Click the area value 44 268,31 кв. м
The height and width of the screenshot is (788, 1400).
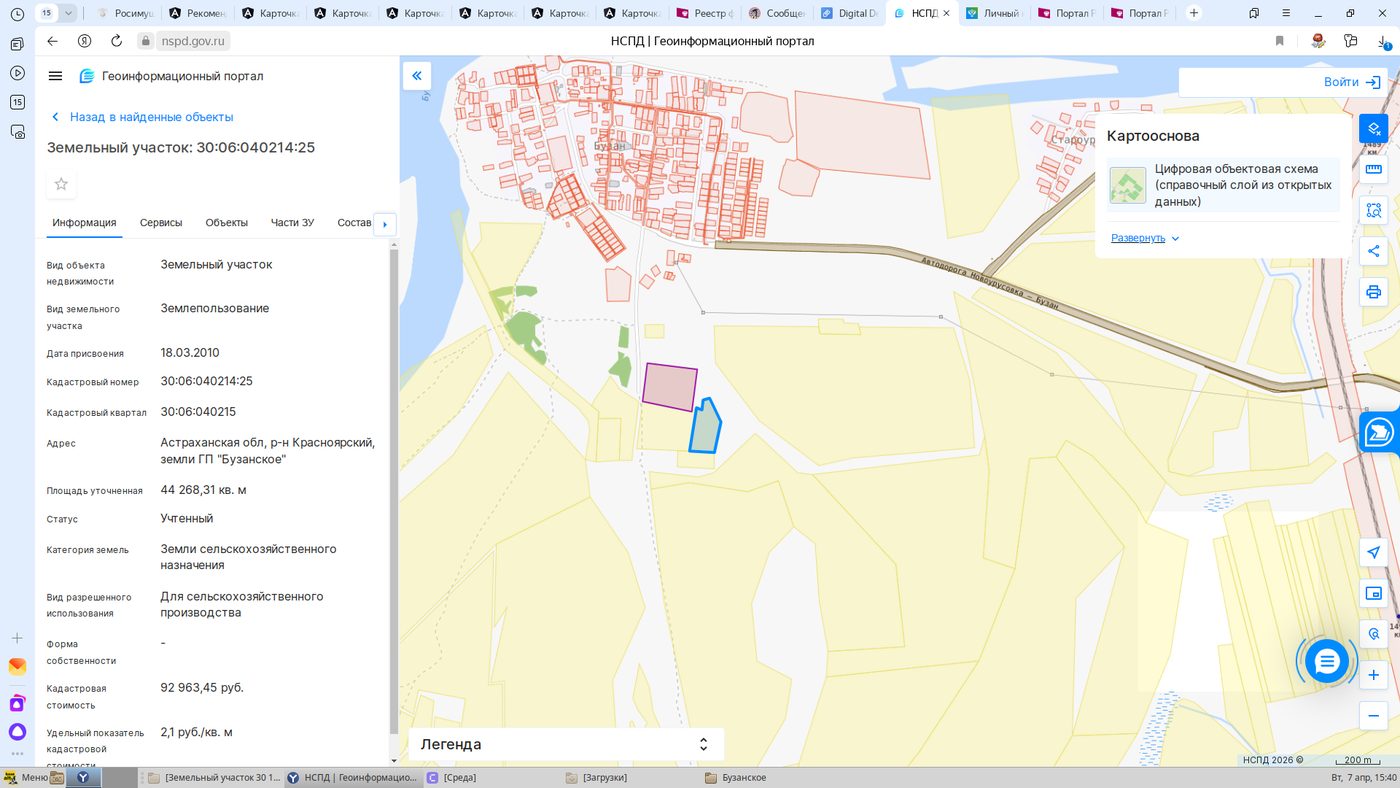click(203, 490)
